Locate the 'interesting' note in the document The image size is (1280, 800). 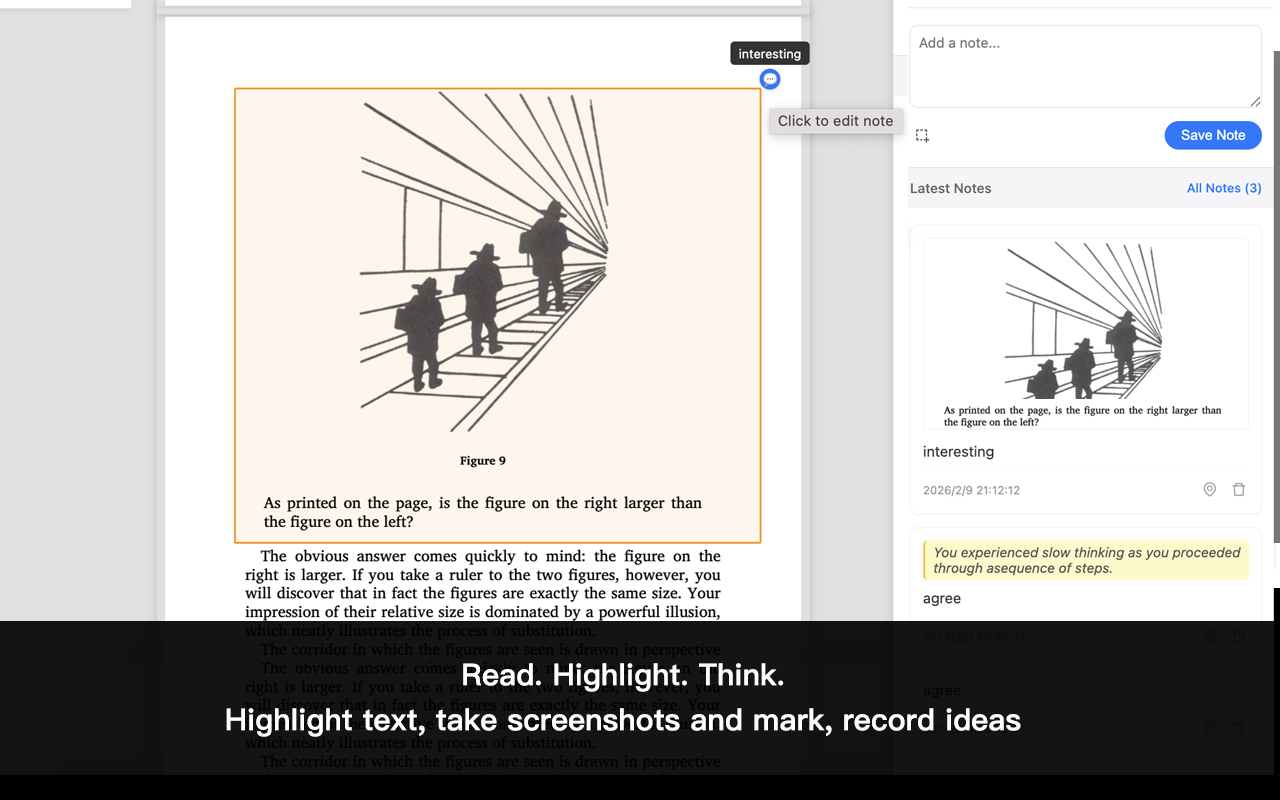click(1209, 490)
